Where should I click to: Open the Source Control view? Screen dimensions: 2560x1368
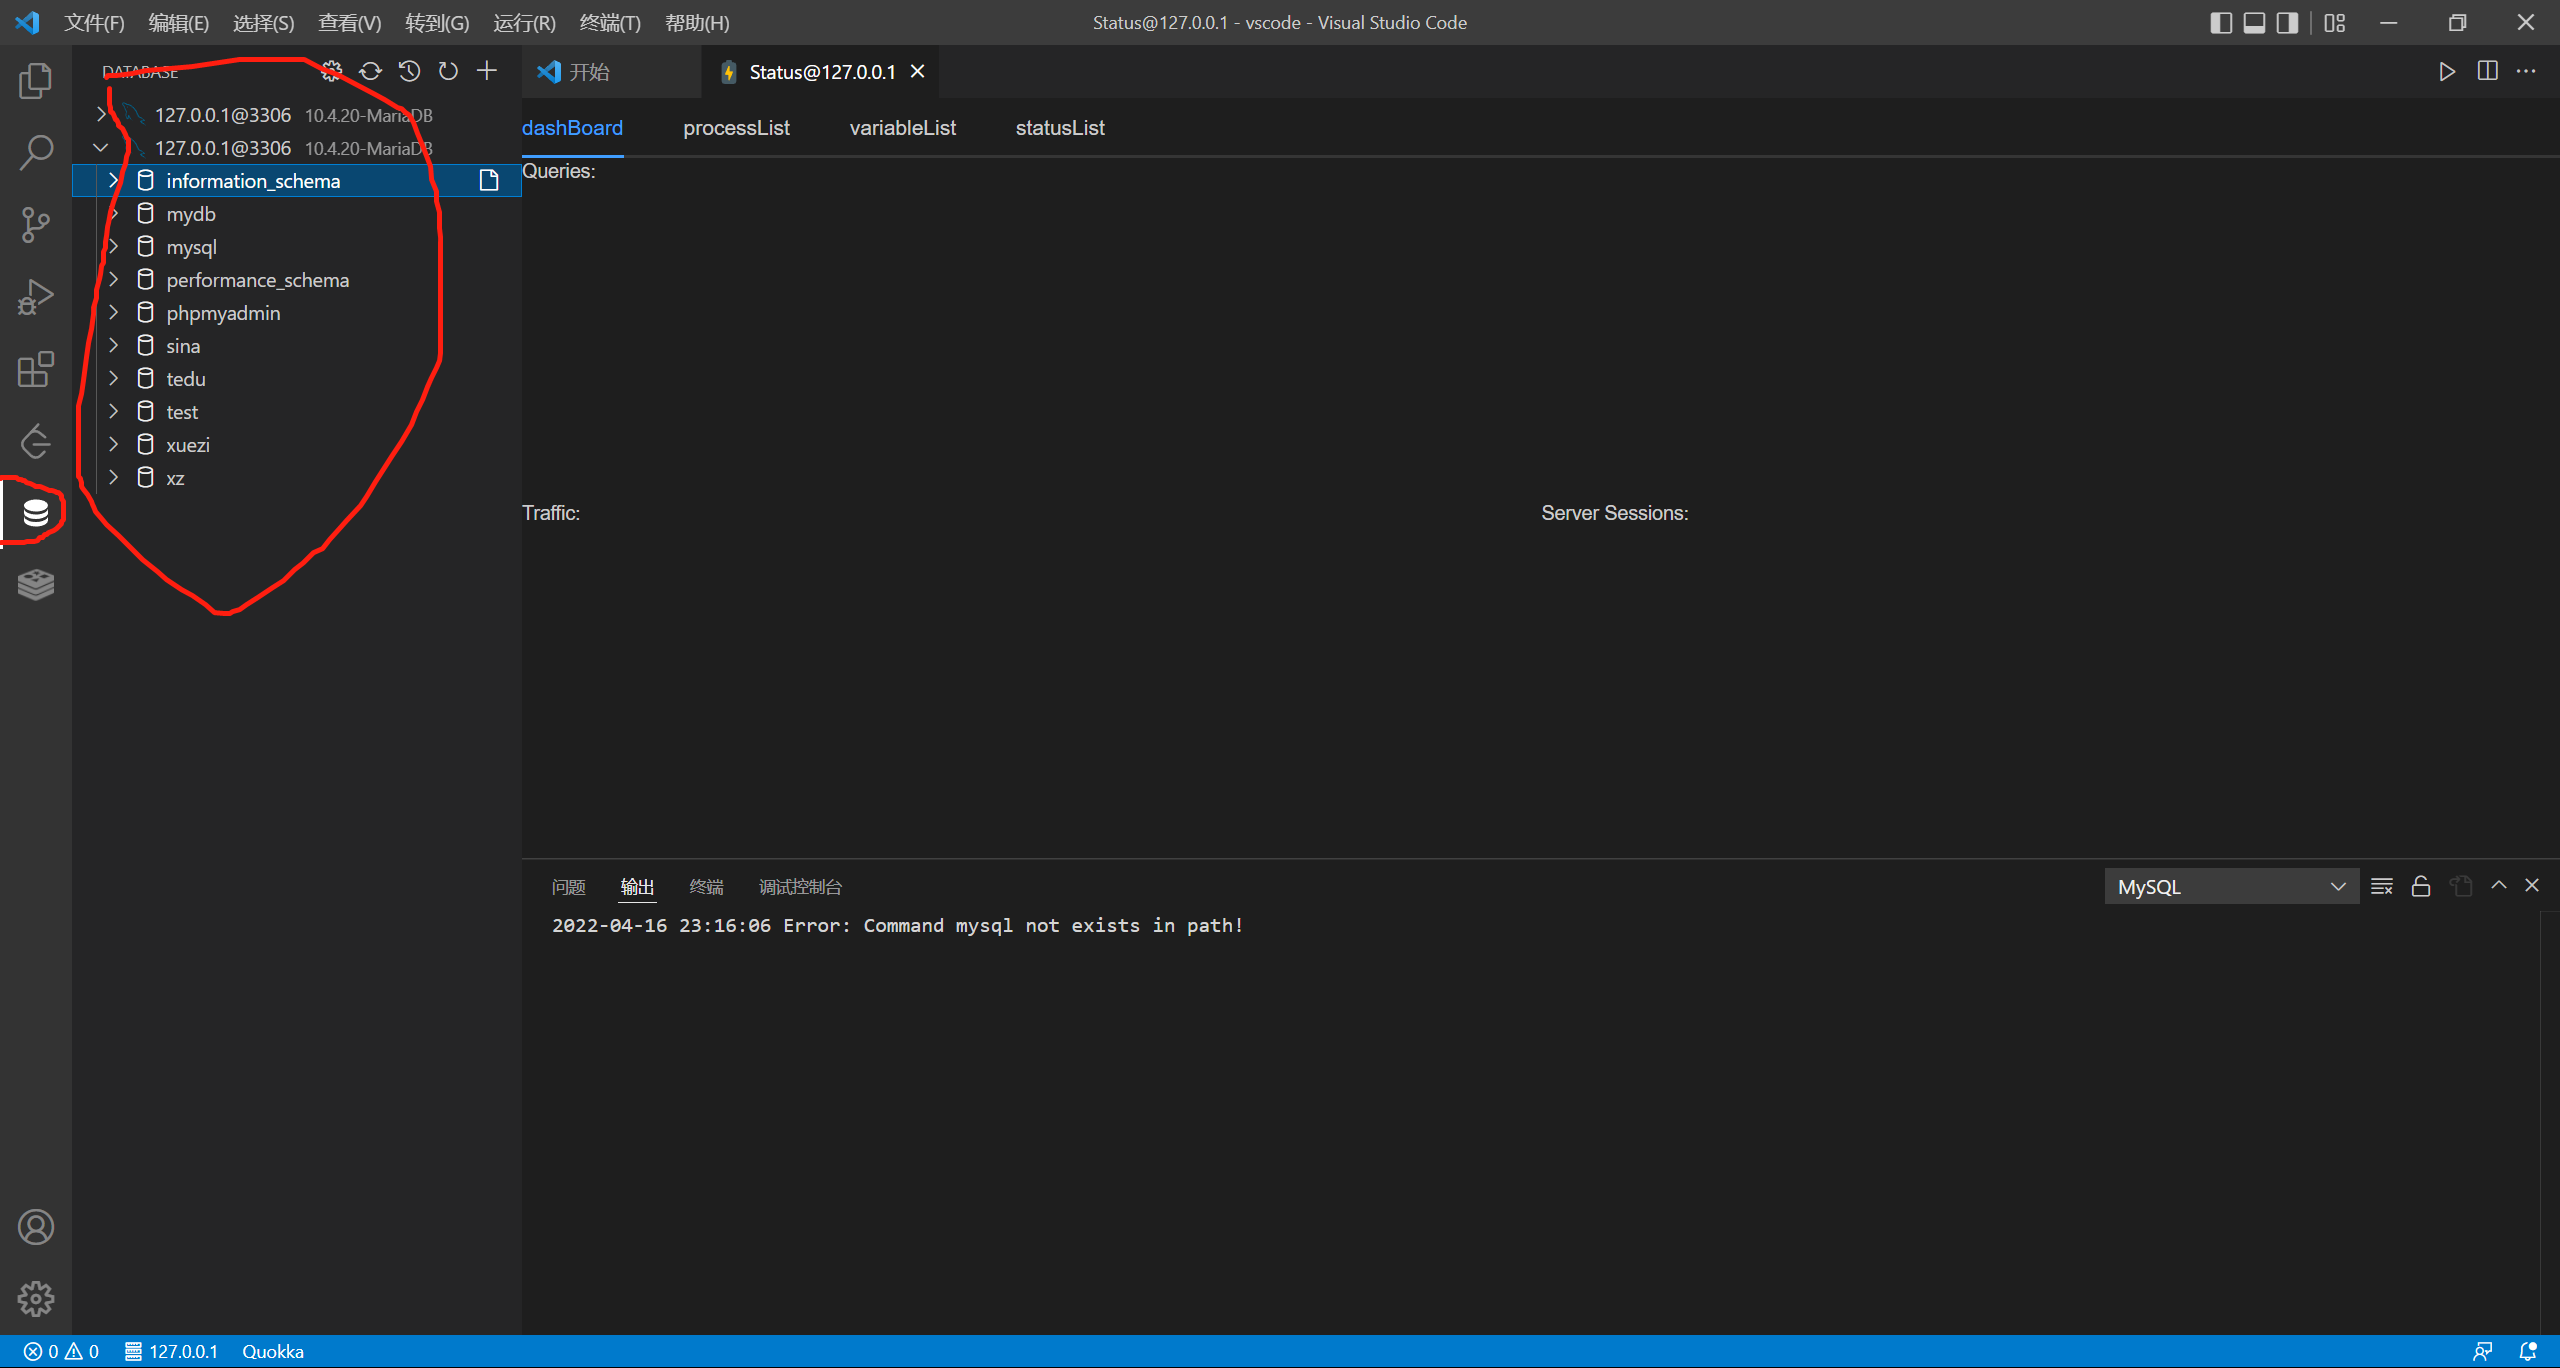click(35, 224)
